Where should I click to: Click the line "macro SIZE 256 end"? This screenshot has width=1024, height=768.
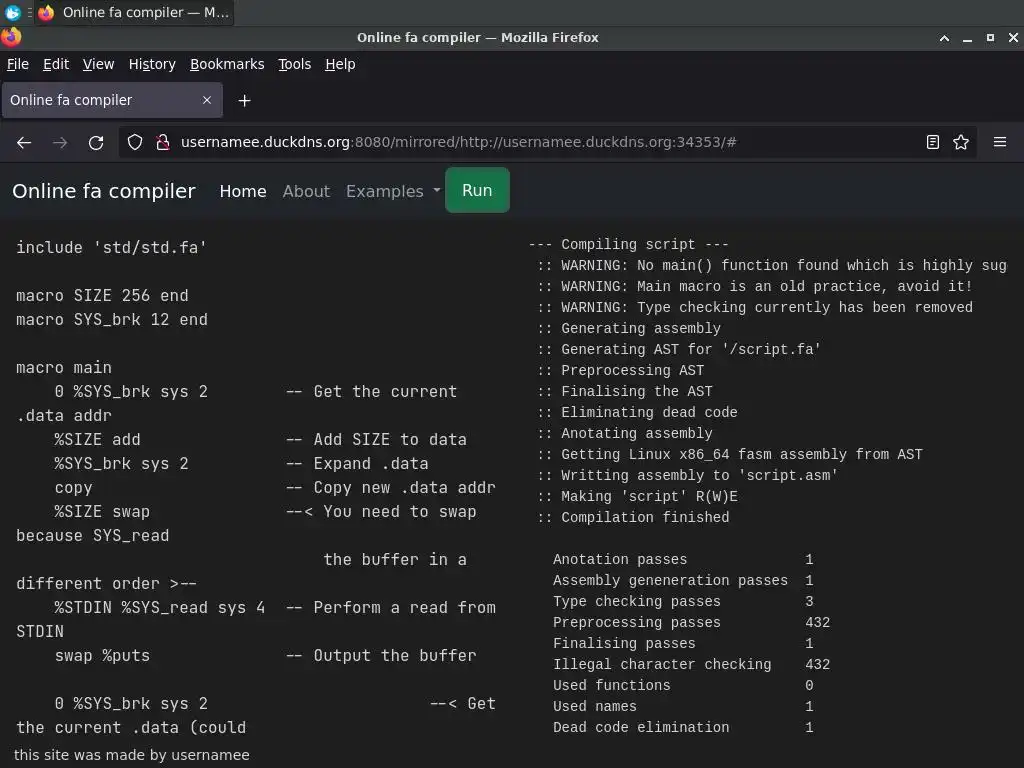pos(102,296)
